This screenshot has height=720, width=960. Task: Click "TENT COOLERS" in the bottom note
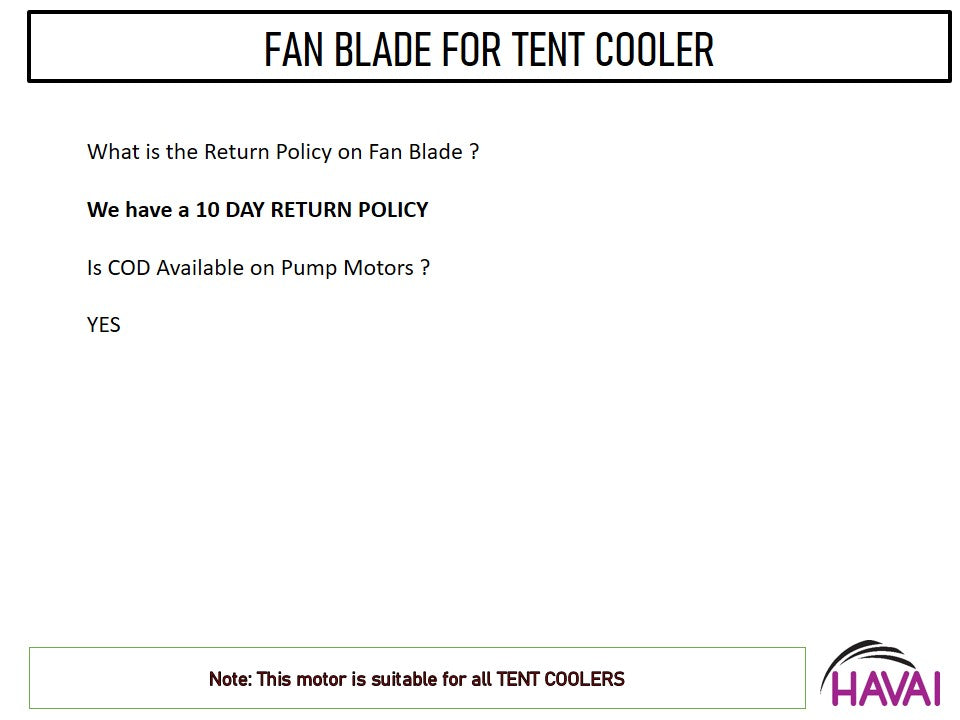pyautogui.click(x=560, y=679)
